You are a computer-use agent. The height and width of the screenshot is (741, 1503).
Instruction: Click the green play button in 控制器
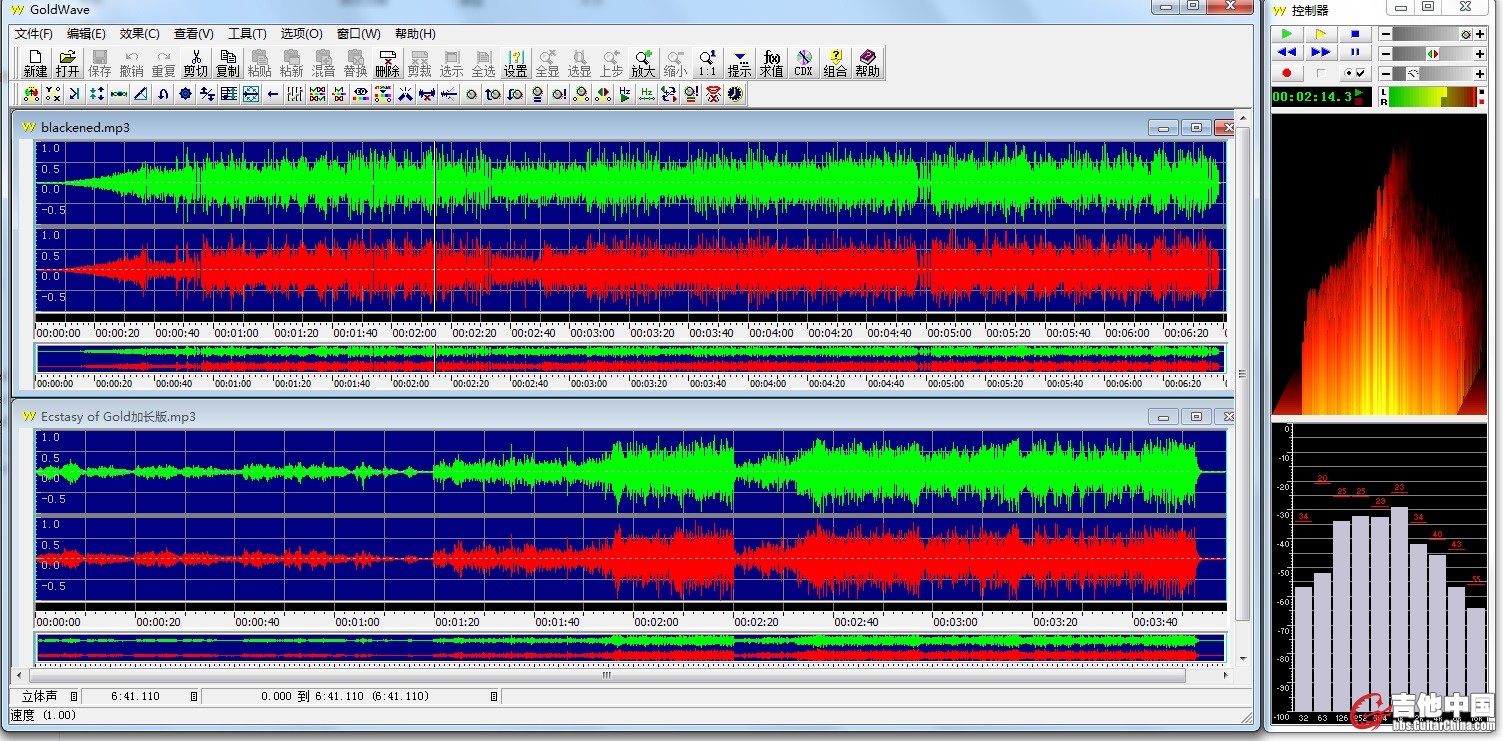pyautogui.click(x=1287, y=34)
